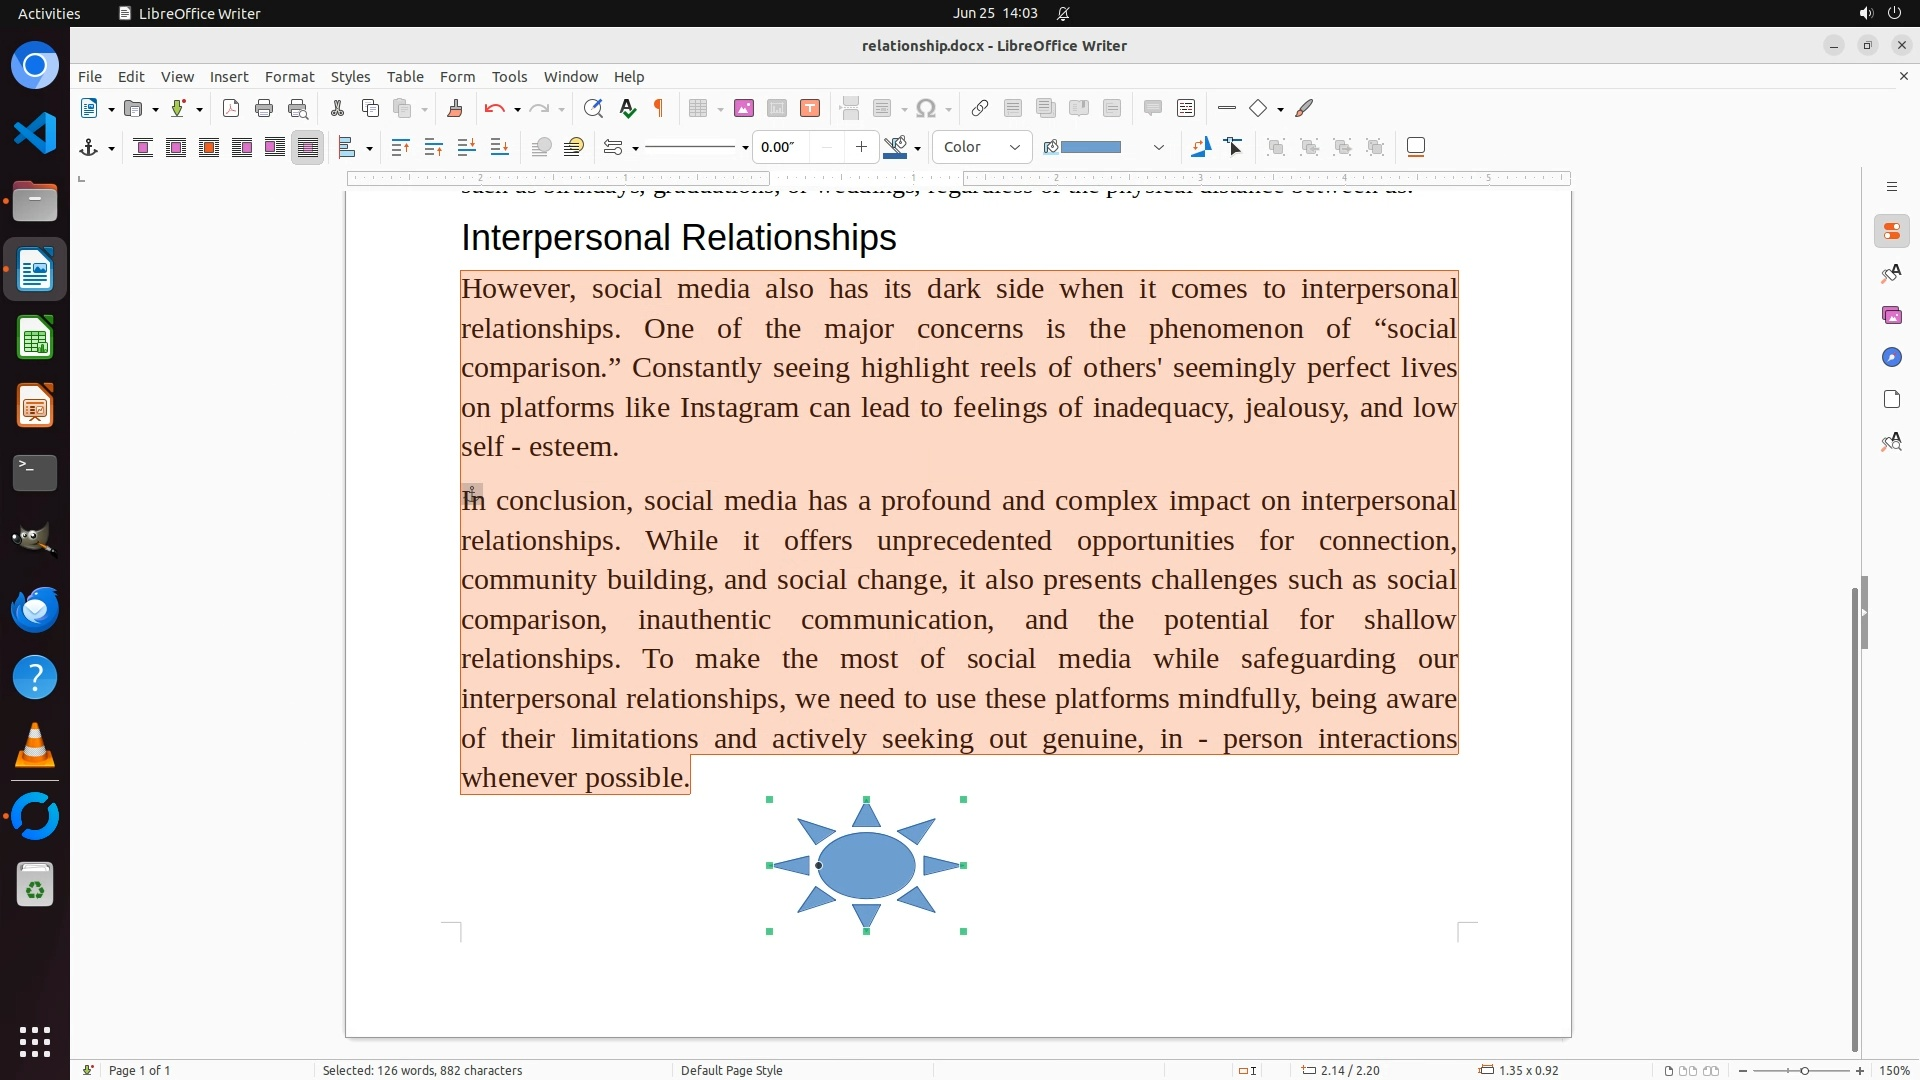Click the Default Page Style status label
The image size is (1920, 1080).
point(731,1070)
